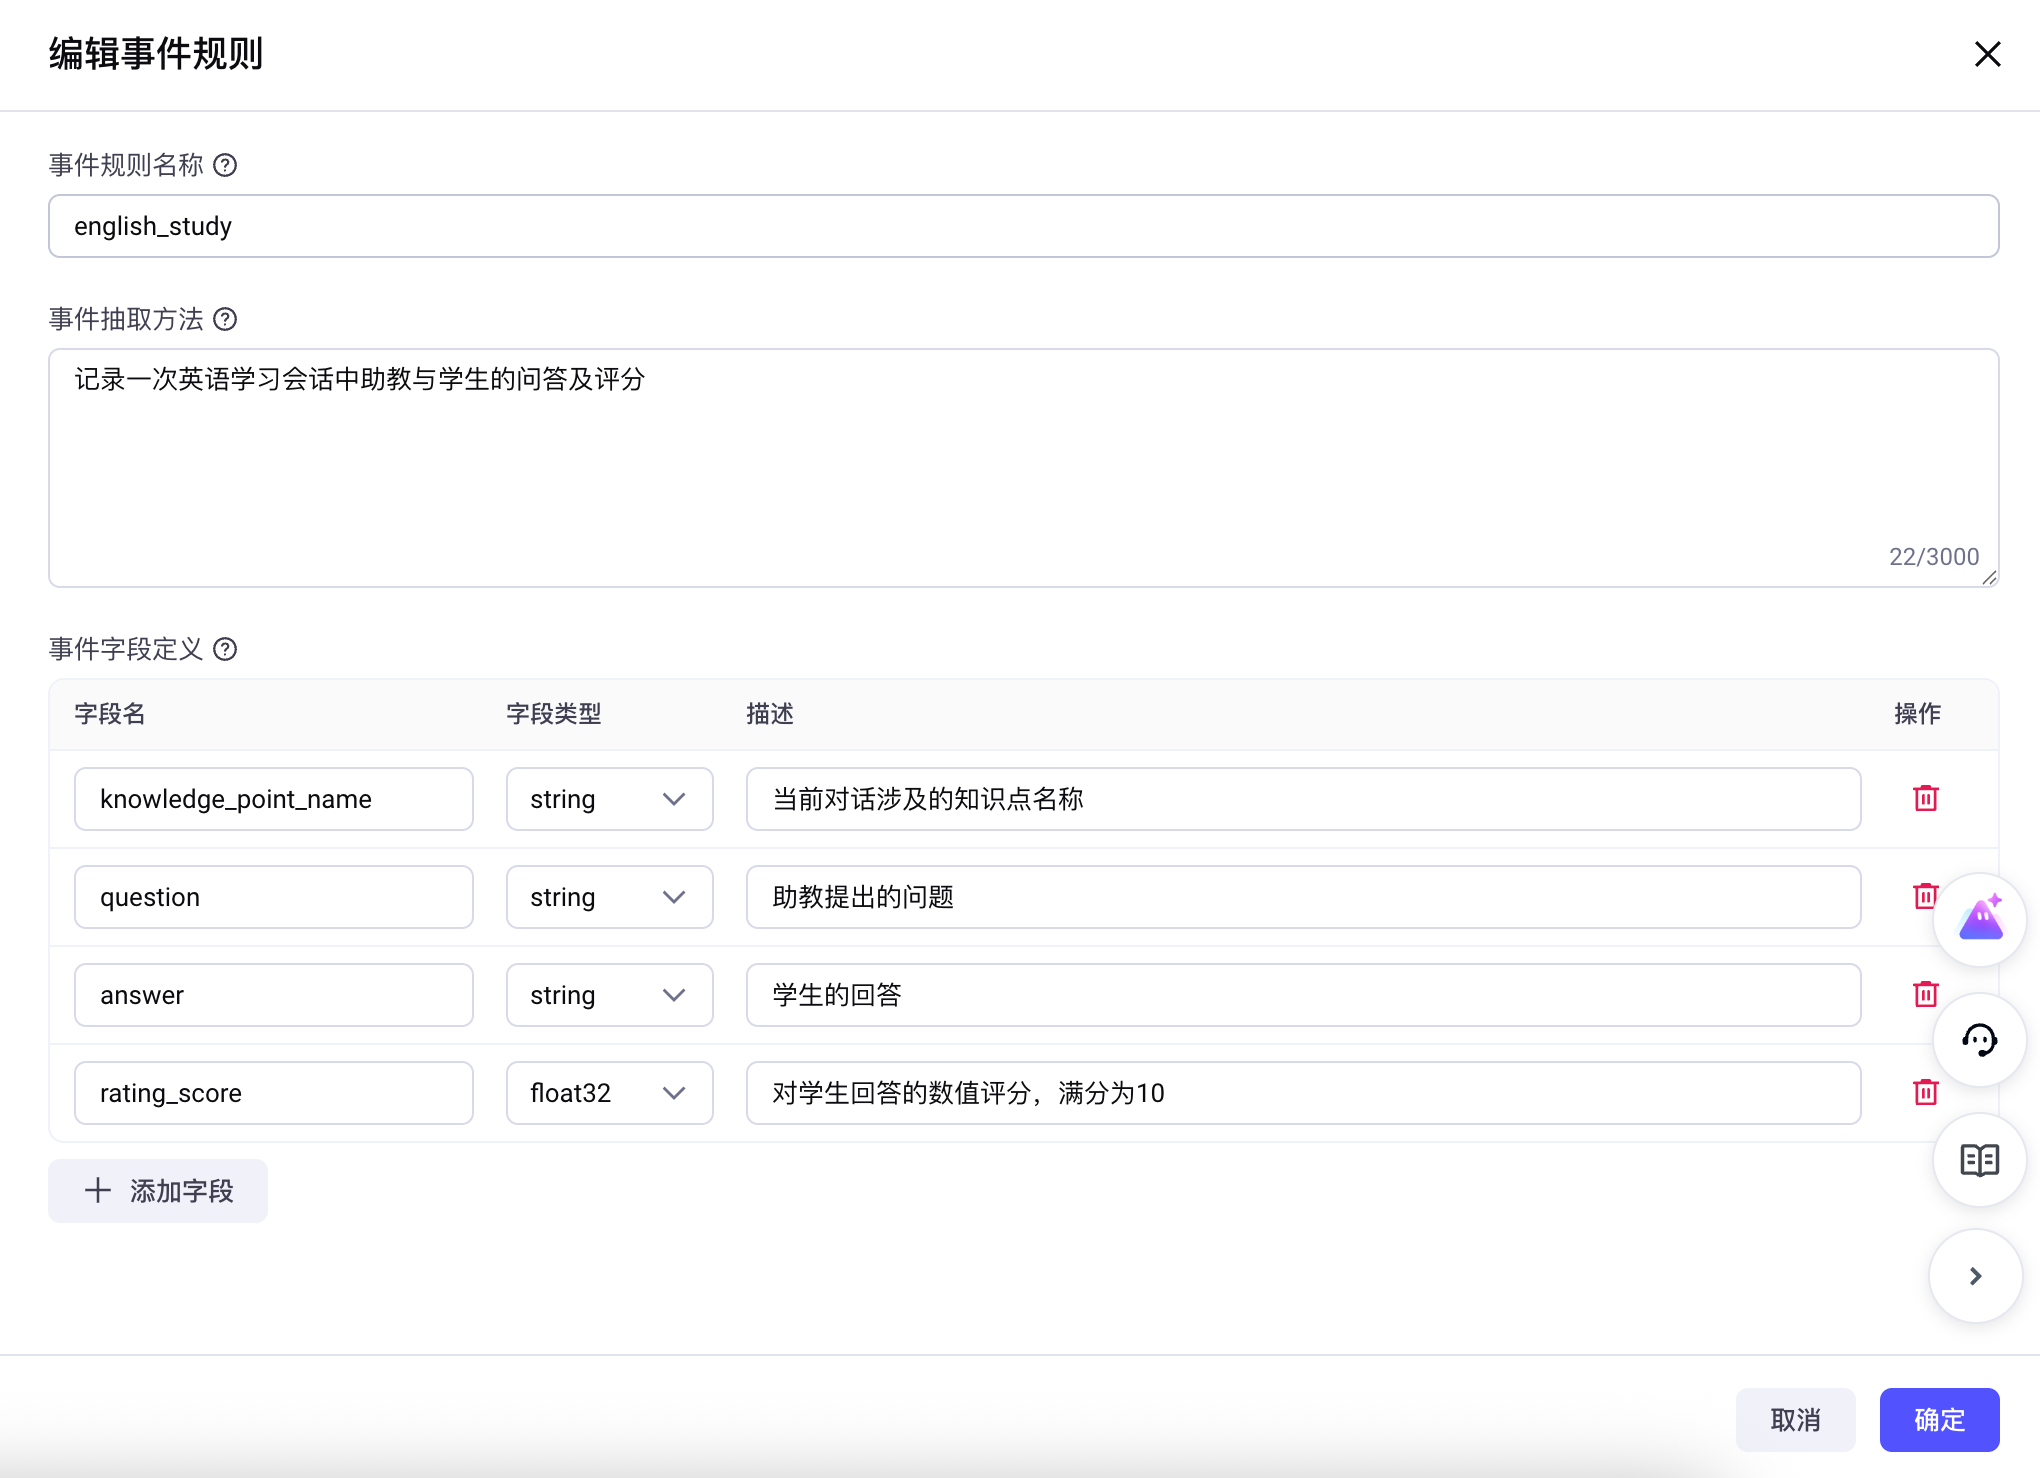Image resolution: width=2040 pixels, height=1478 pixels.
Task: Click help icon beside 事件规则名称
Action: (226, 165)
